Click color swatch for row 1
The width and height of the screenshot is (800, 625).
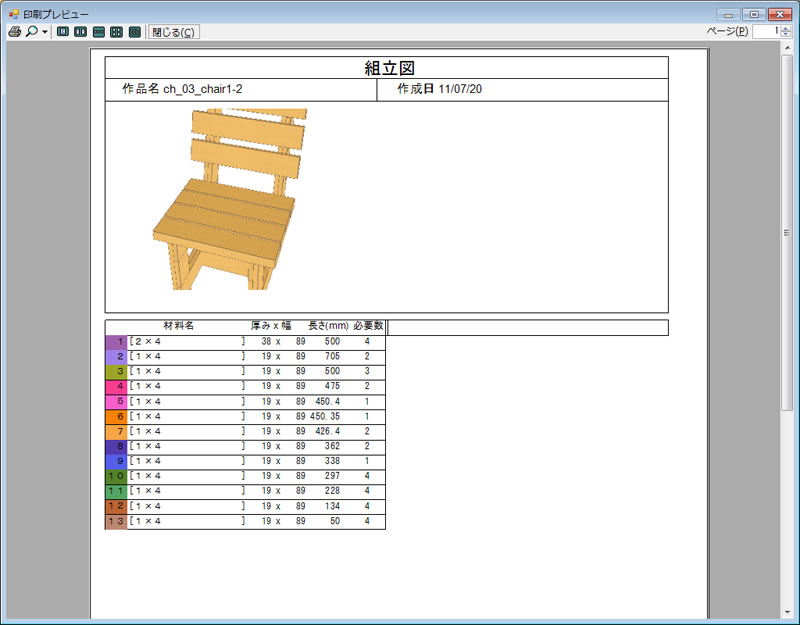[x=116, y=342]
